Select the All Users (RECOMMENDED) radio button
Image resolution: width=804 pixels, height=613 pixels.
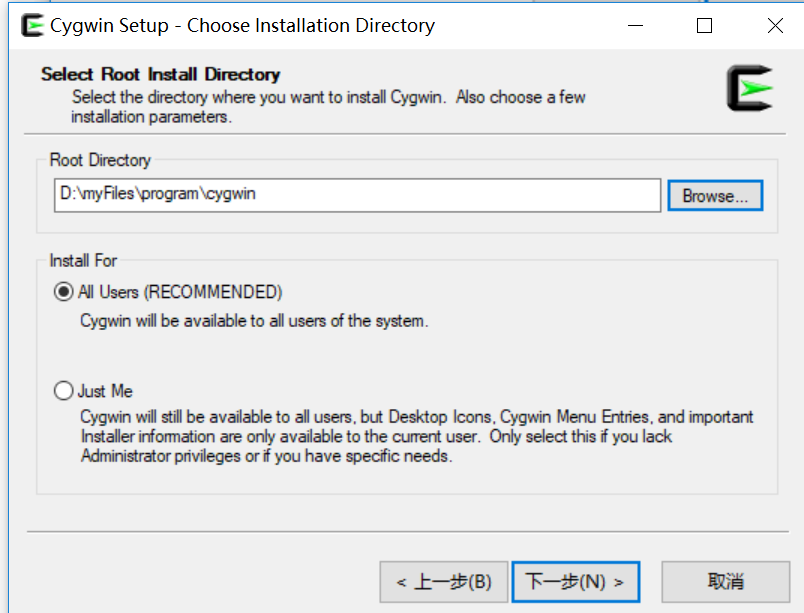(x=64, y=292)
